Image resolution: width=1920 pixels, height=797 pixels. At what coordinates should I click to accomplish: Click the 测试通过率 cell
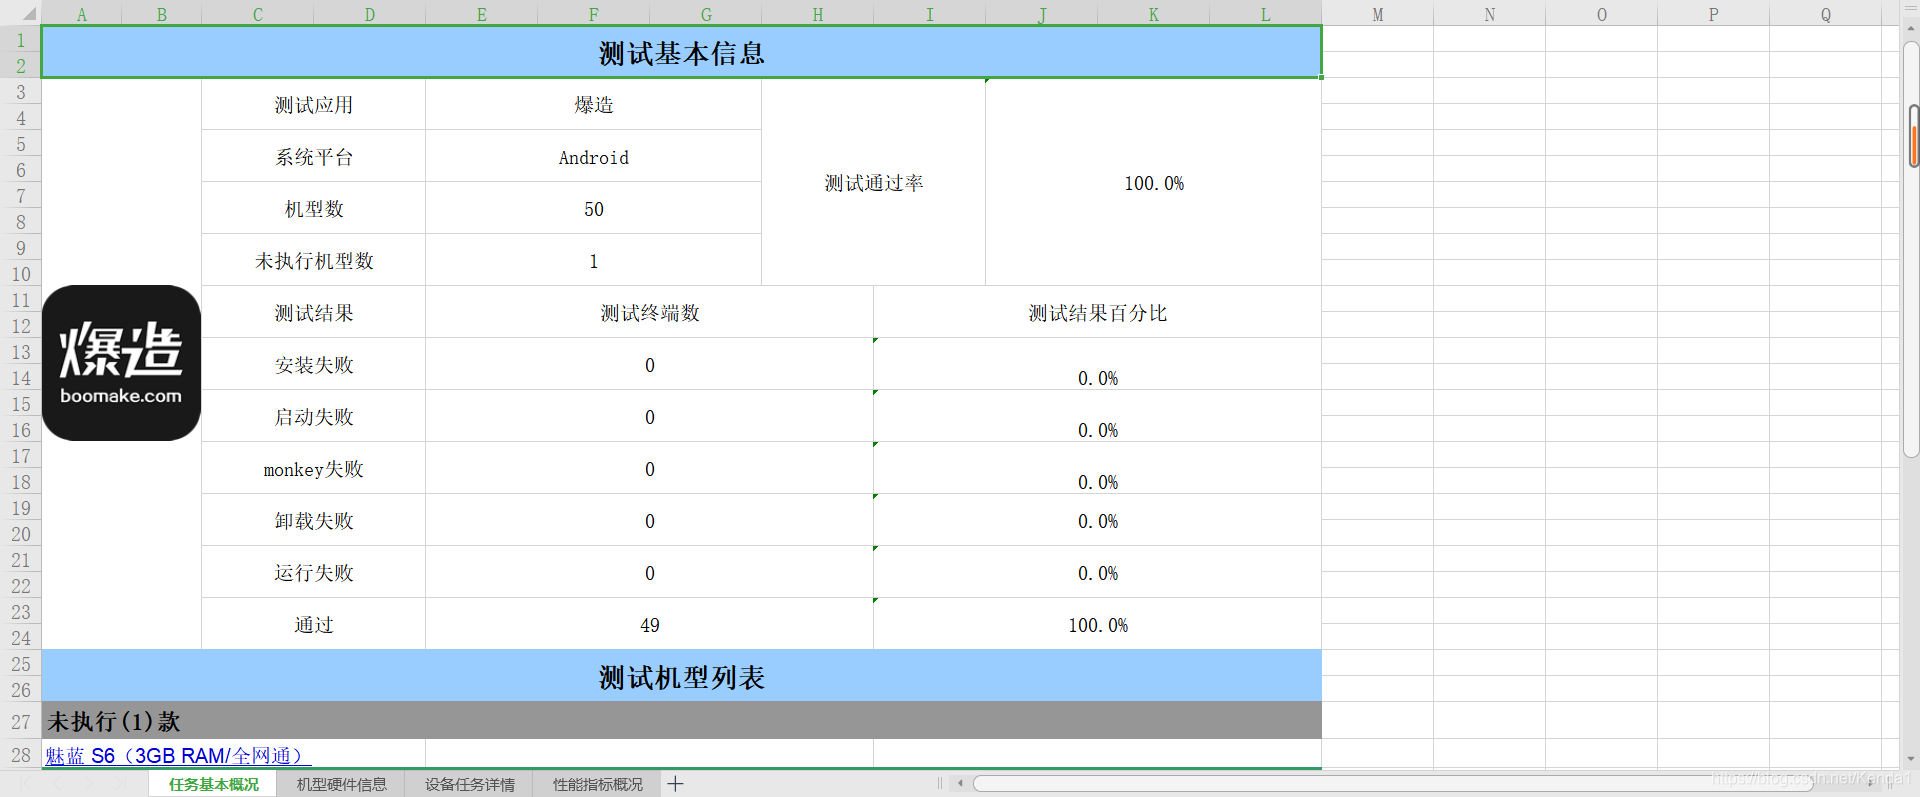click(873, 182)
